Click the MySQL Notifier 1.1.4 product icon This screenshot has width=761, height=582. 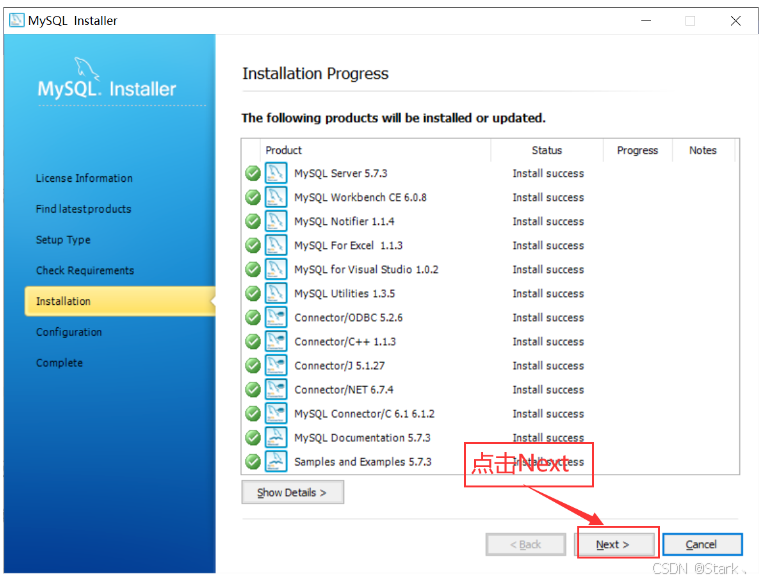[x=276, y=221]
